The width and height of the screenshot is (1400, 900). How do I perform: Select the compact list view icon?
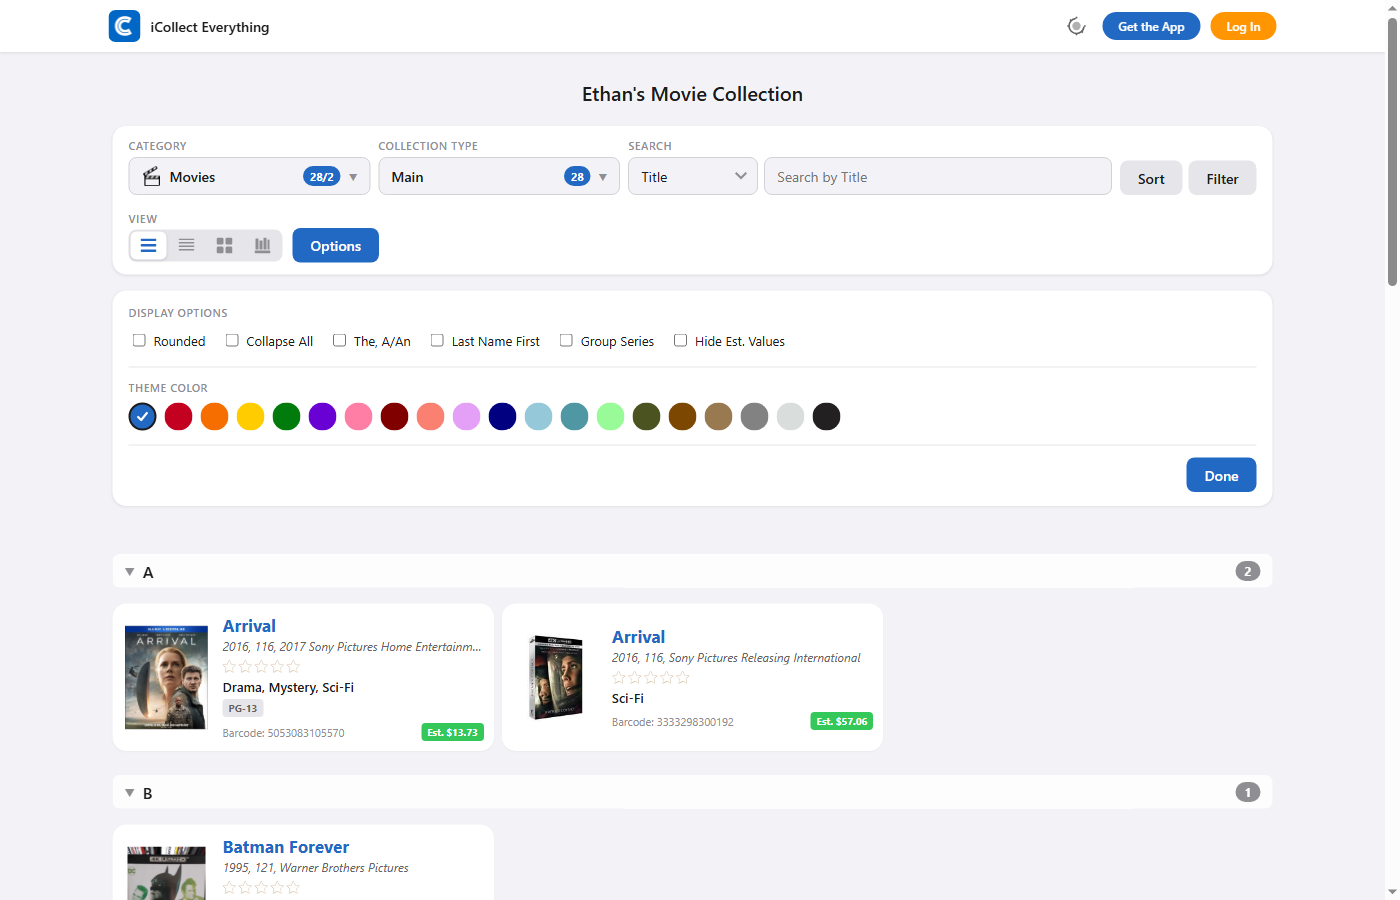click(x=186, y=245)
